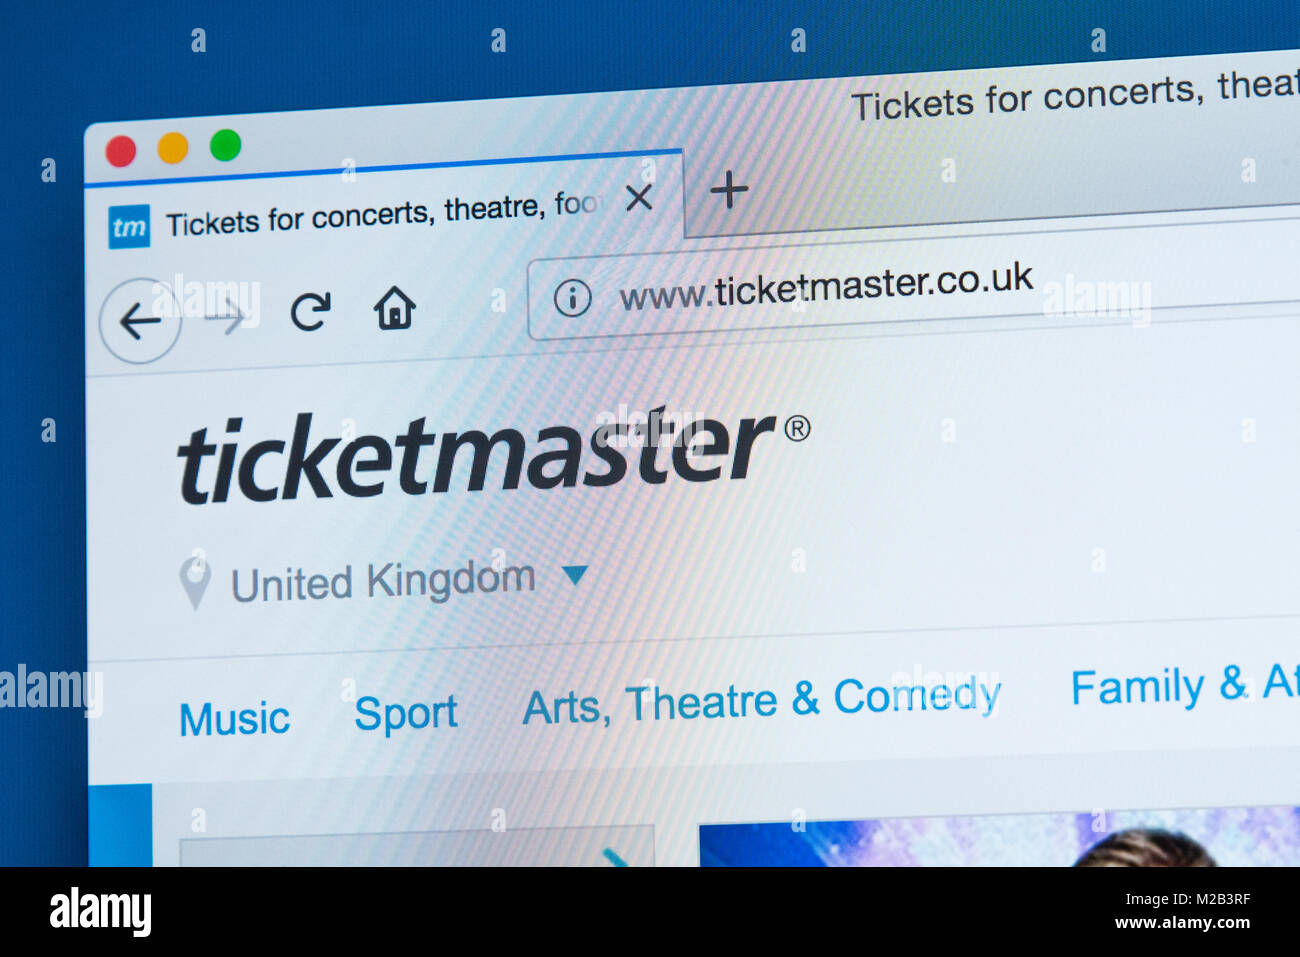Viewport: 1300px width, 957px height.
Task: Open the Family & Attractions category
Action: click(x=1185, y=685)
